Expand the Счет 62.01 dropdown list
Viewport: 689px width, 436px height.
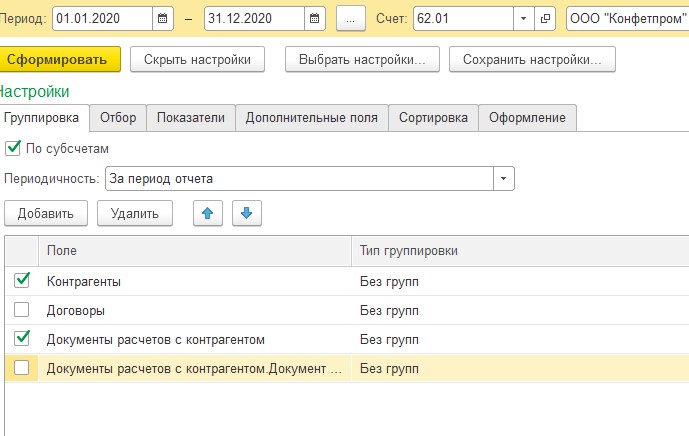tap(524, 18)
